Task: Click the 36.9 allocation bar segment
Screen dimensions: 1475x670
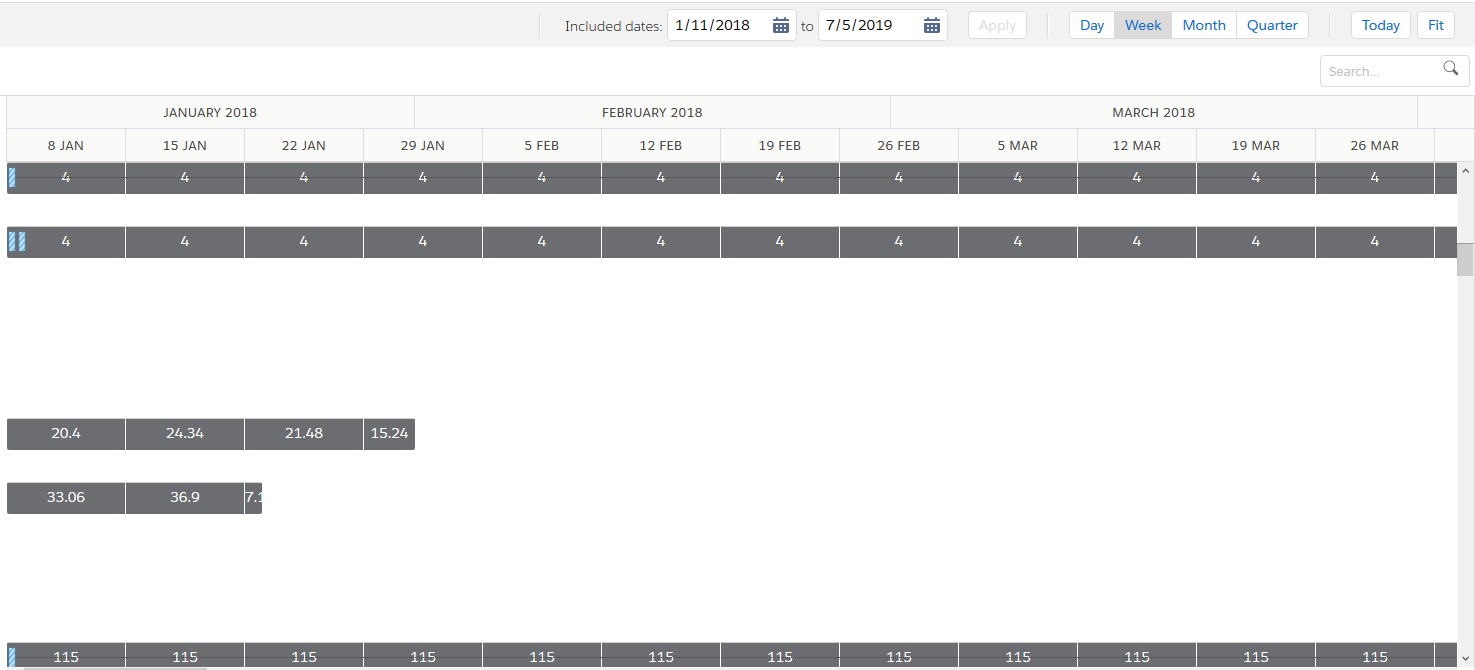Action: pos(185,498)
